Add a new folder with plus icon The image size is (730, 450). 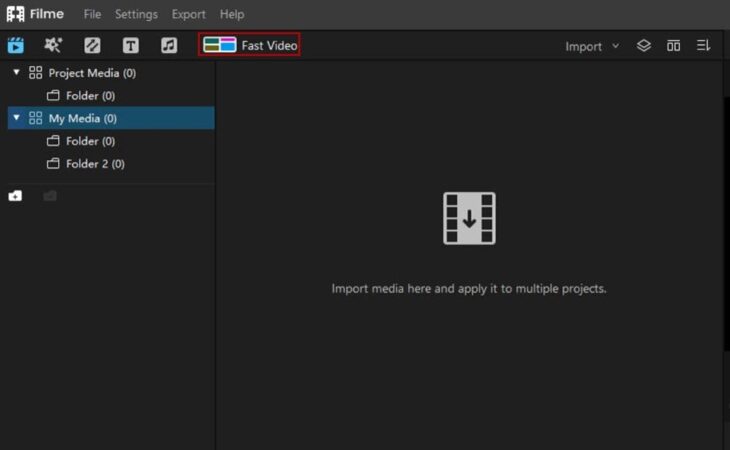click(15, 196)
